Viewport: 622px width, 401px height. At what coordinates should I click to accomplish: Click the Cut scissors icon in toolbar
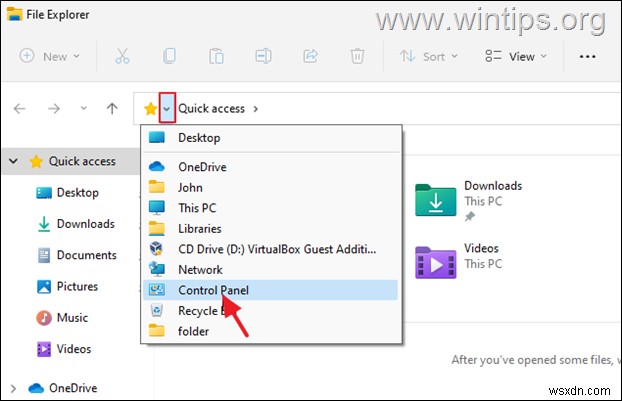point(122,56)
